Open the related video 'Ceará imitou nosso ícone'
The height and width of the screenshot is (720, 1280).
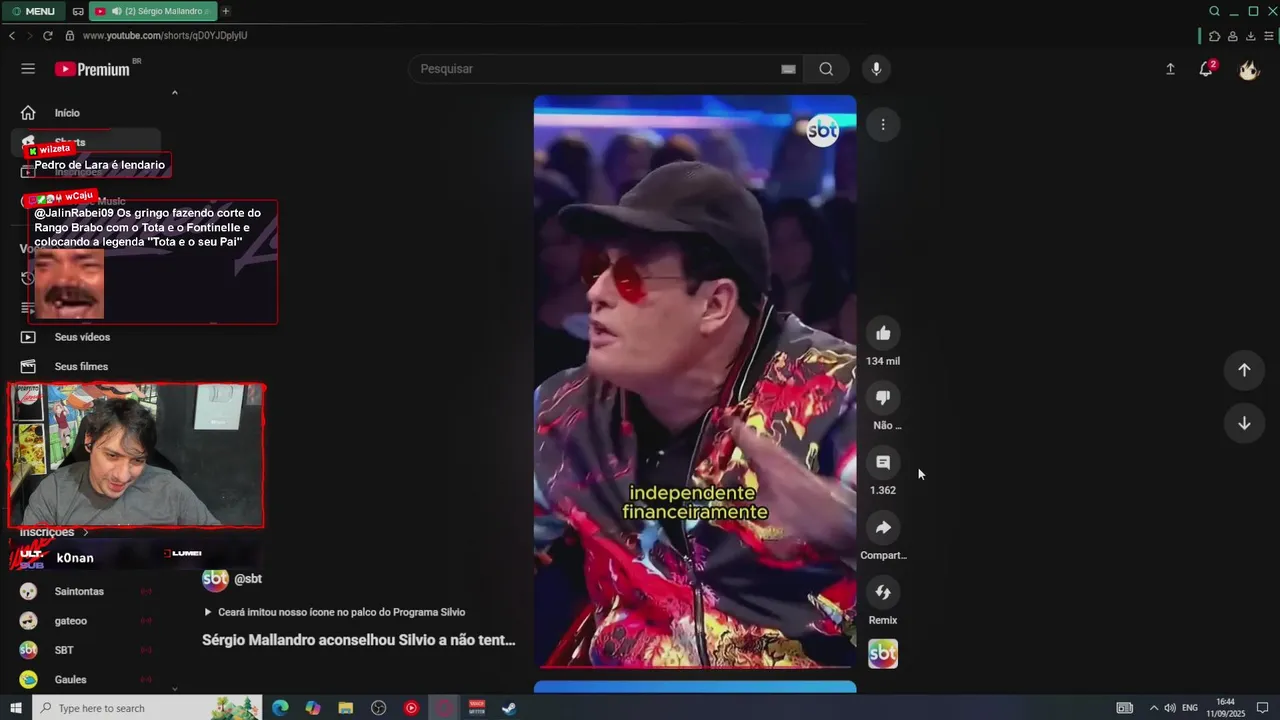[x=334, y=612]
